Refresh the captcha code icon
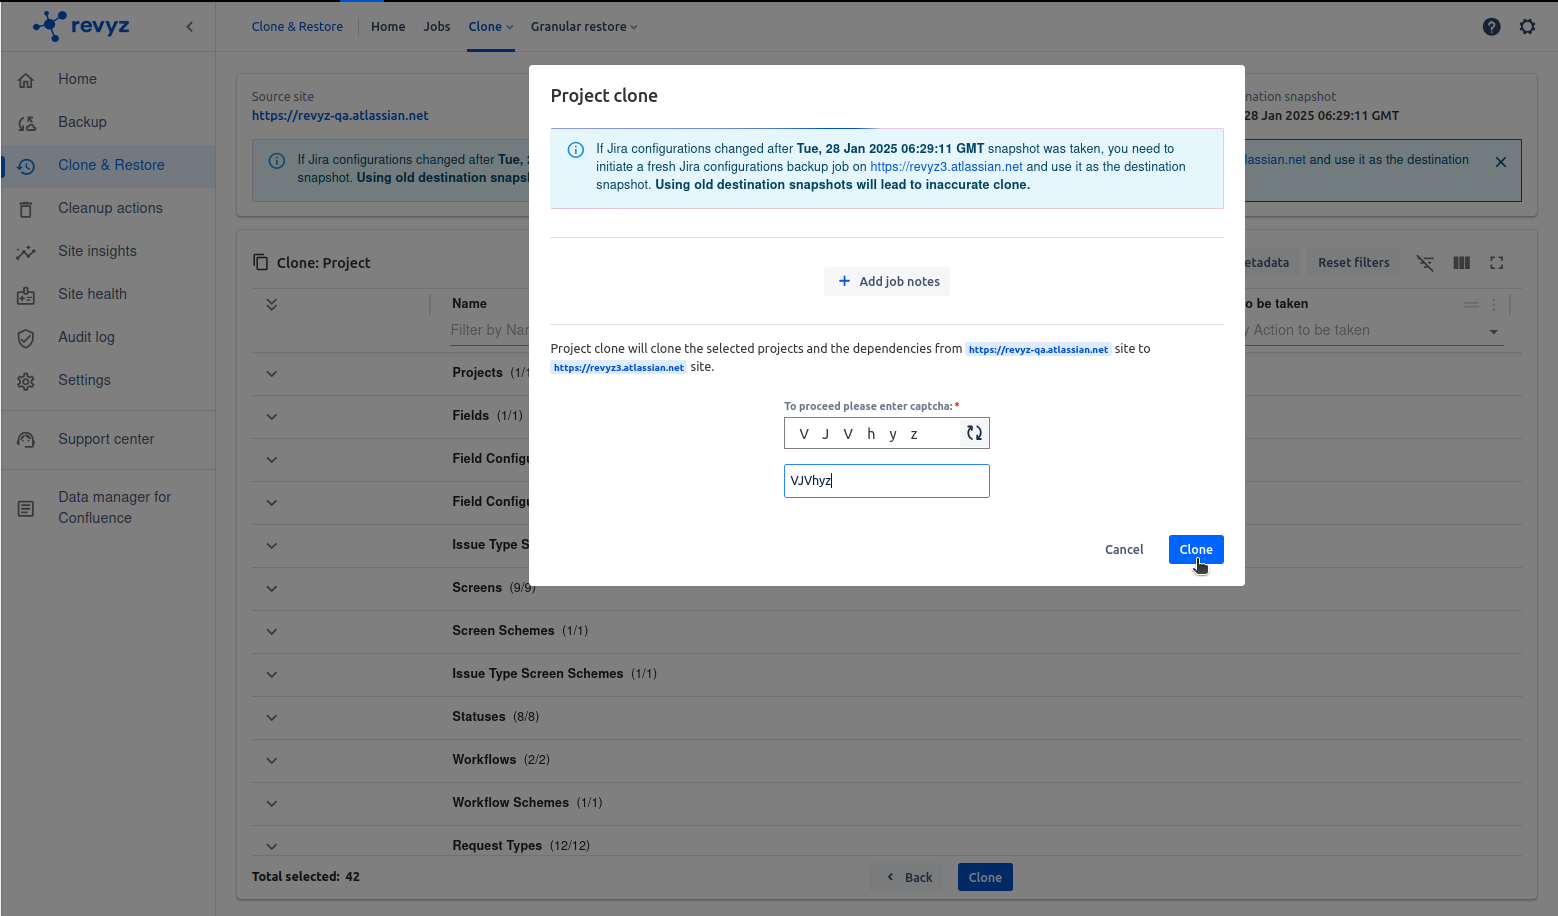This screenshot has width=1558, height=916. [974, 433]
